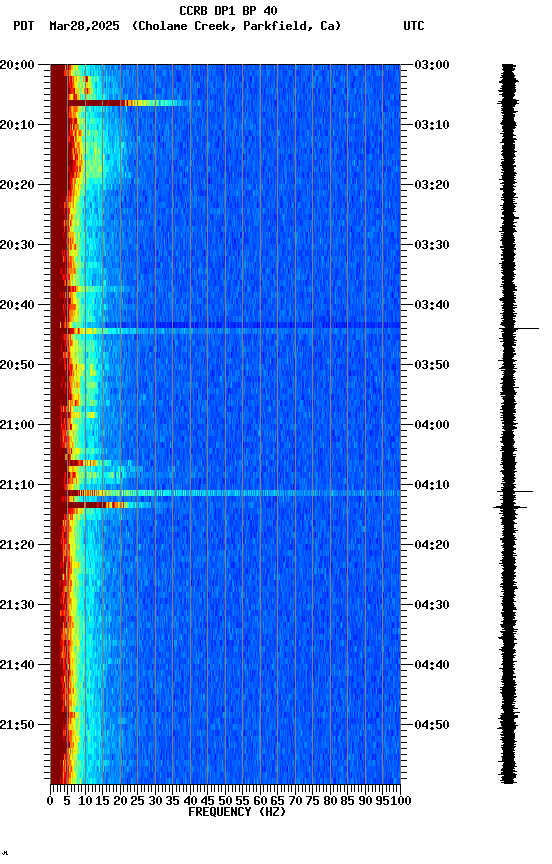Click the 03:20 UTC time label
This screenshot has width=552, height=864.
432,185
